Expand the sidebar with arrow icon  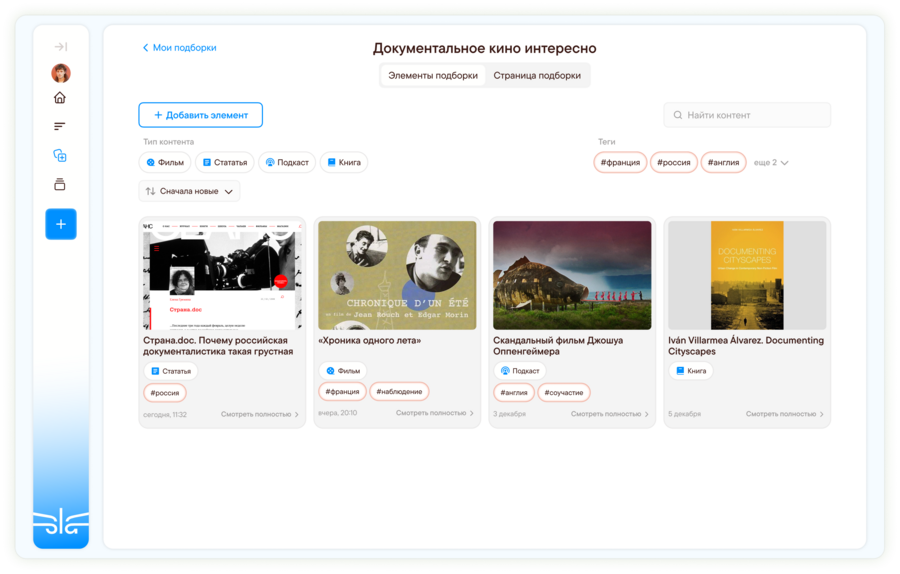pos(61,46)
